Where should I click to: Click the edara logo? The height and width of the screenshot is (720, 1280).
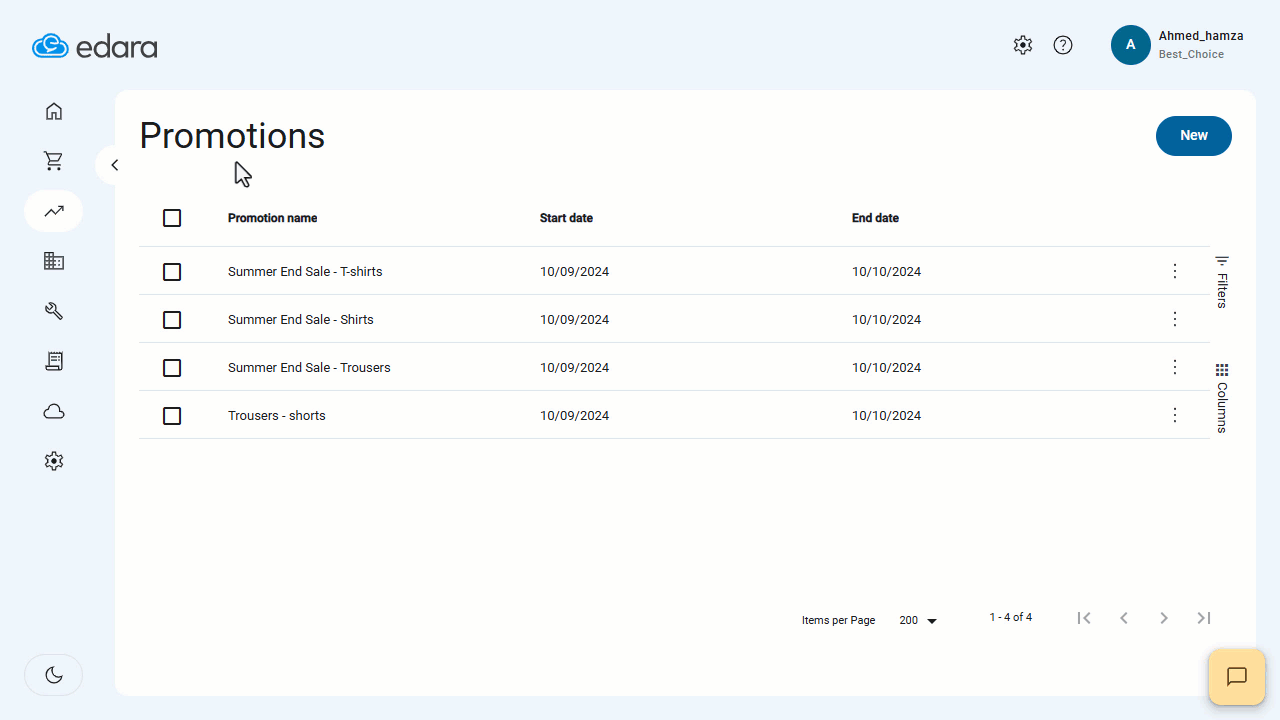coord(95,46)
